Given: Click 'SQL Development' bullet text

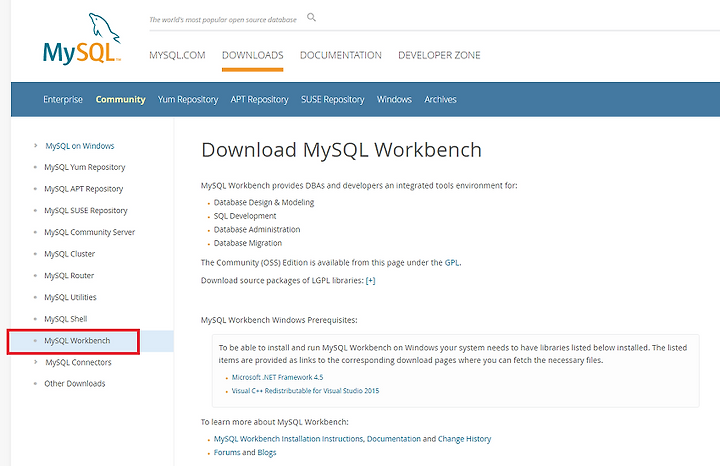Looking at the screenshot, I should (x=245, y=216).
